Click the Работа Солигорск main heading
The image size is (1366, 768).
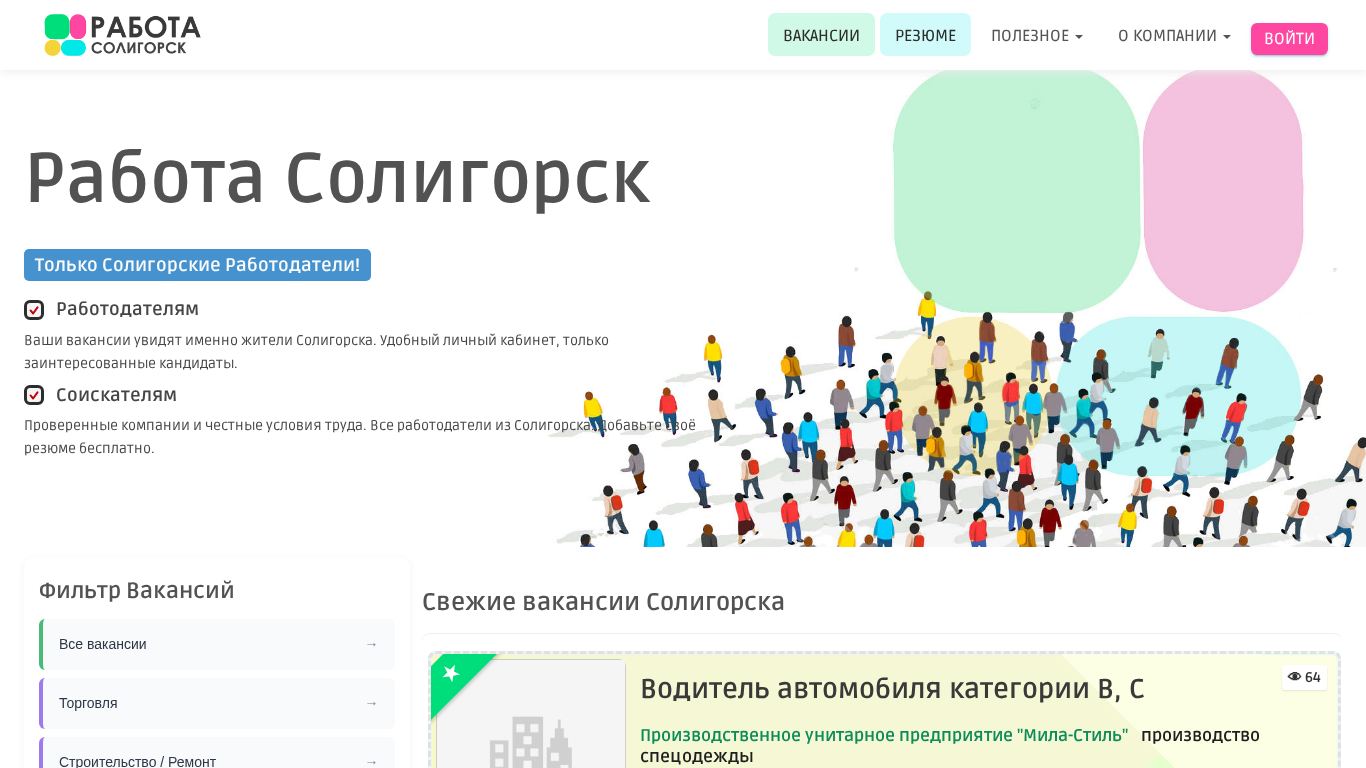tap(338, 178)
